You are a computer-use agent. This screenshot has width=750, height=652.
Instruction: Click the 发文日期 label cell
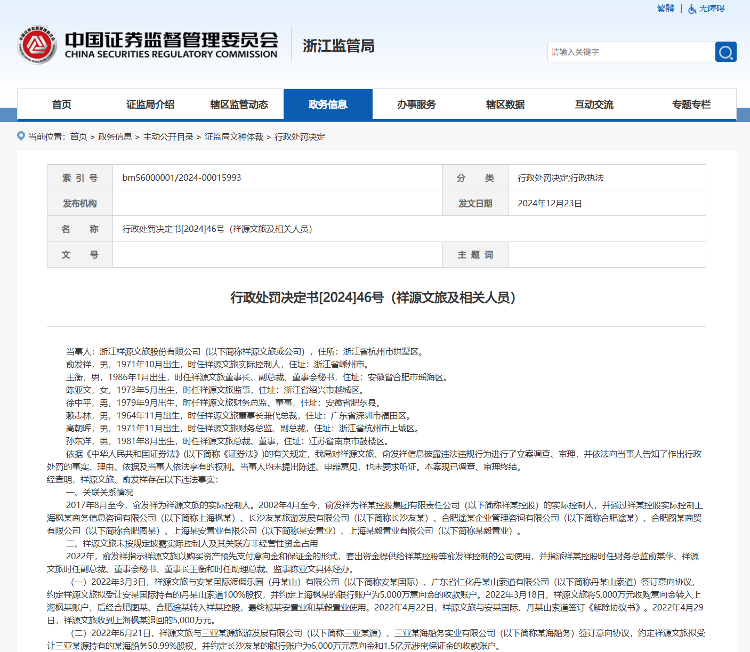click(475, 203)
